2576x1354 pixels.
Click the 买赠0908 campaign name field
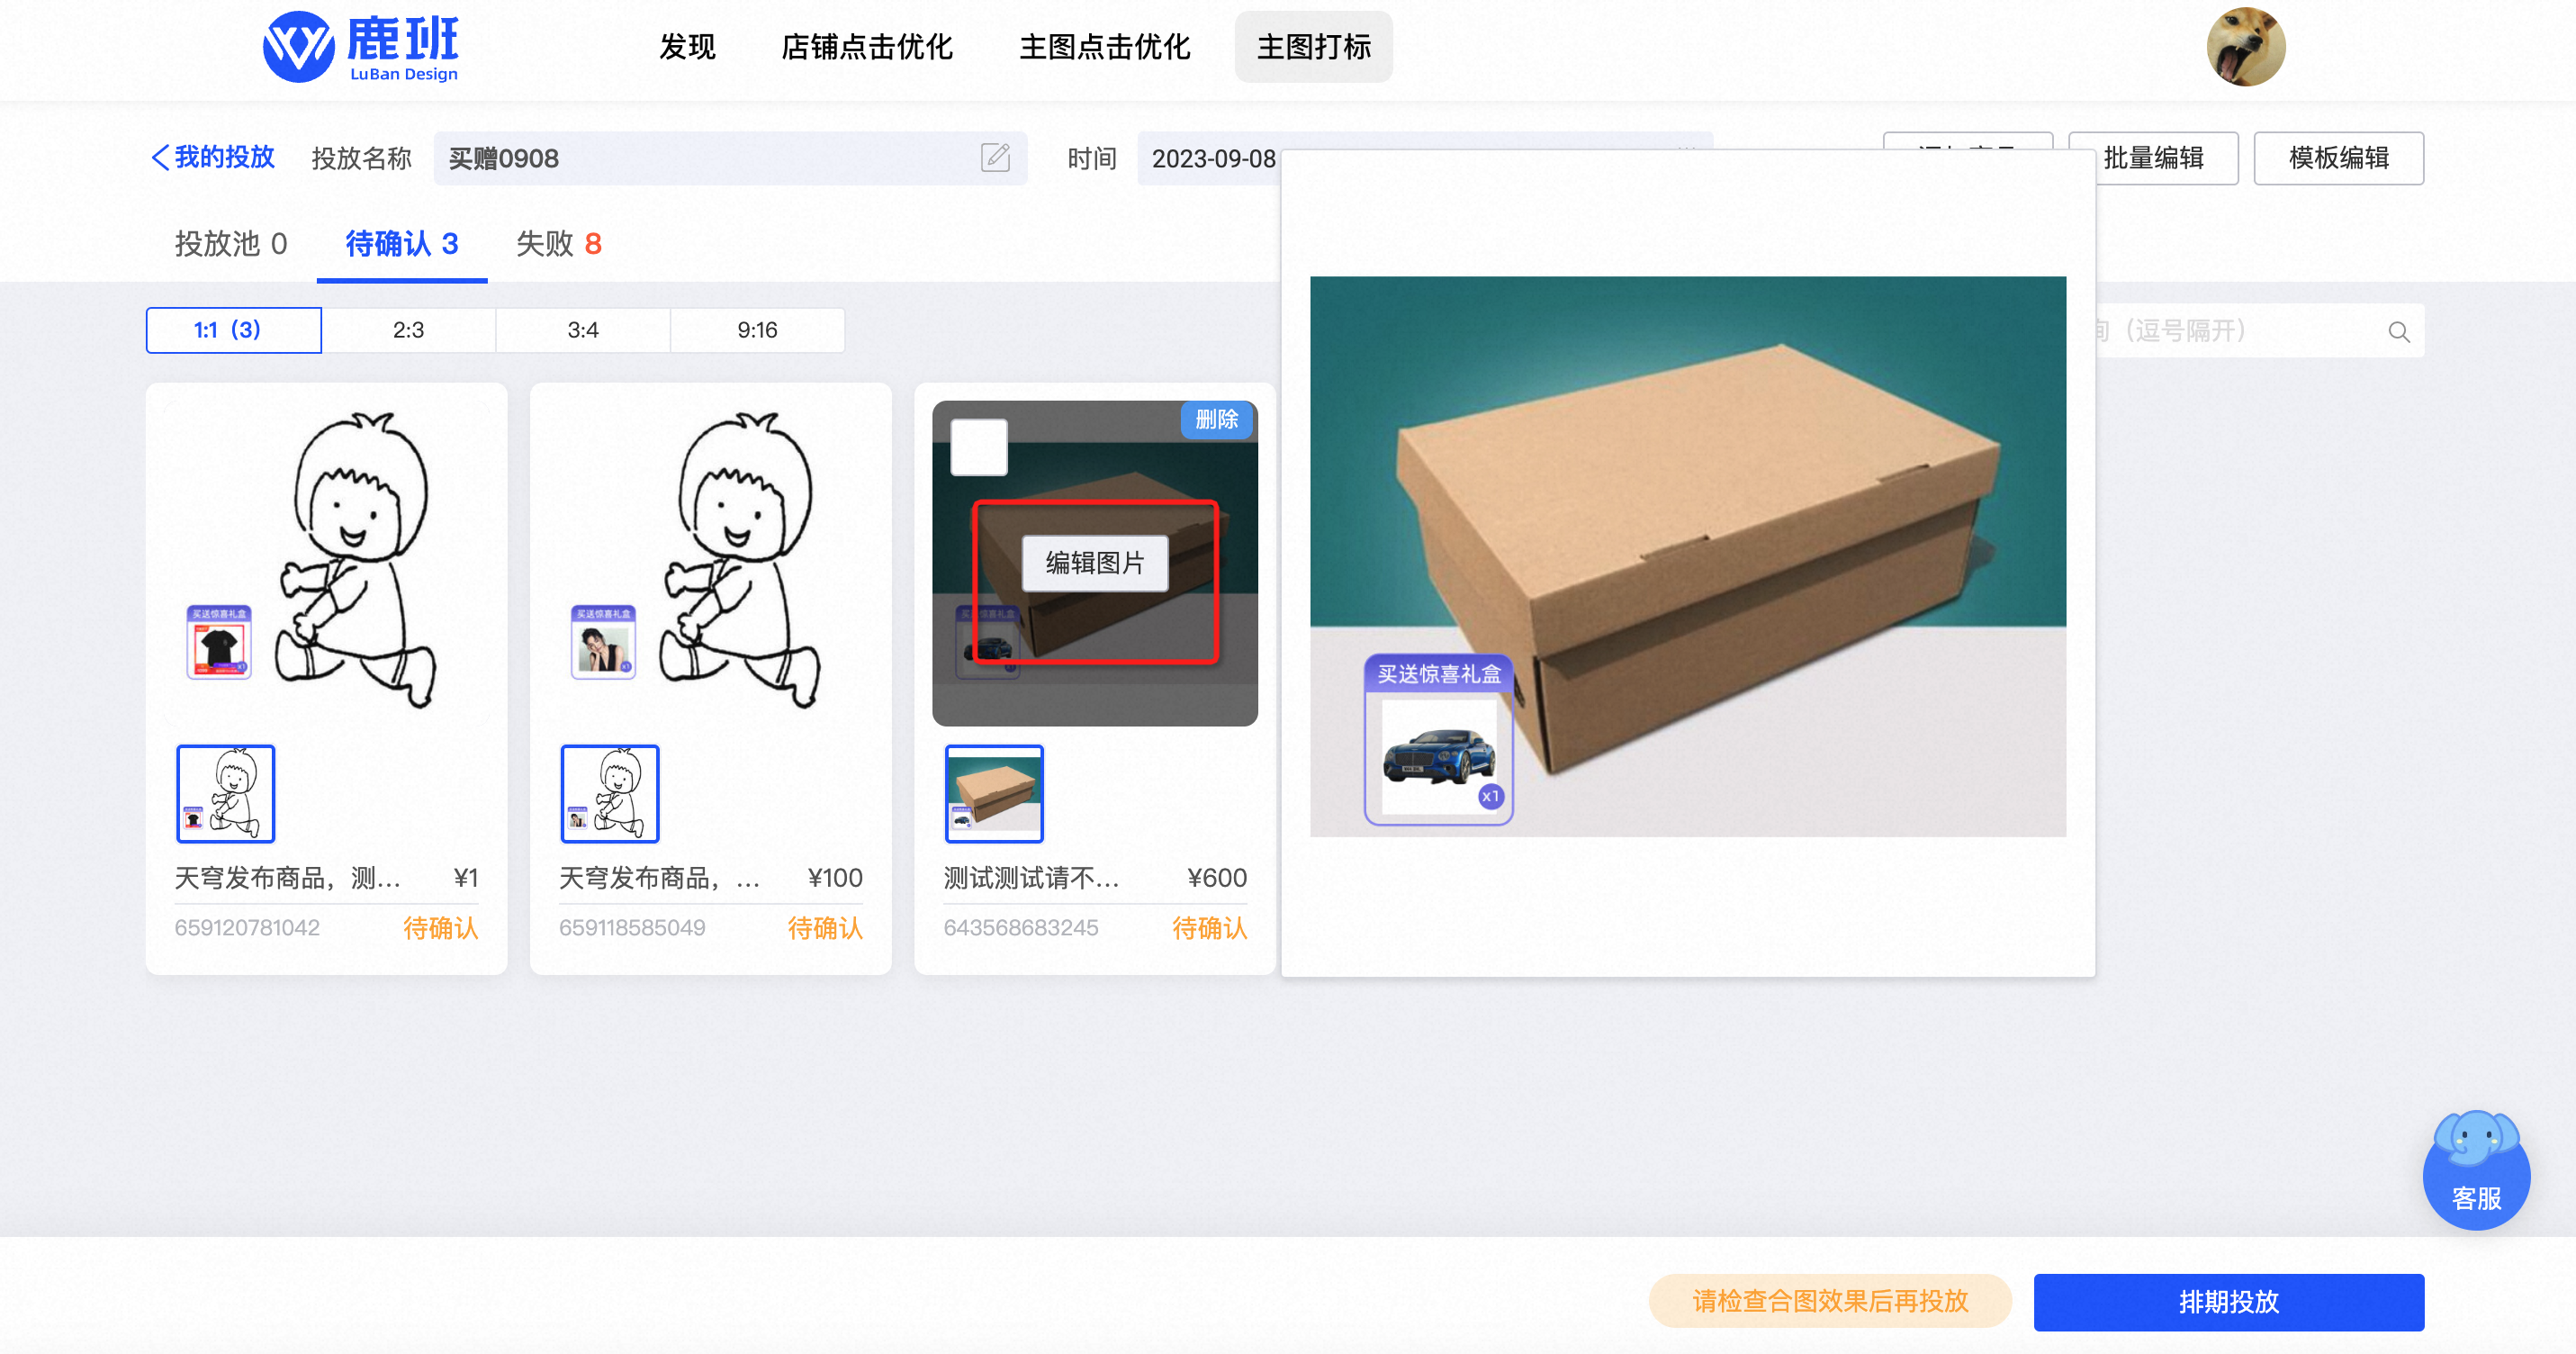[730, 158]
